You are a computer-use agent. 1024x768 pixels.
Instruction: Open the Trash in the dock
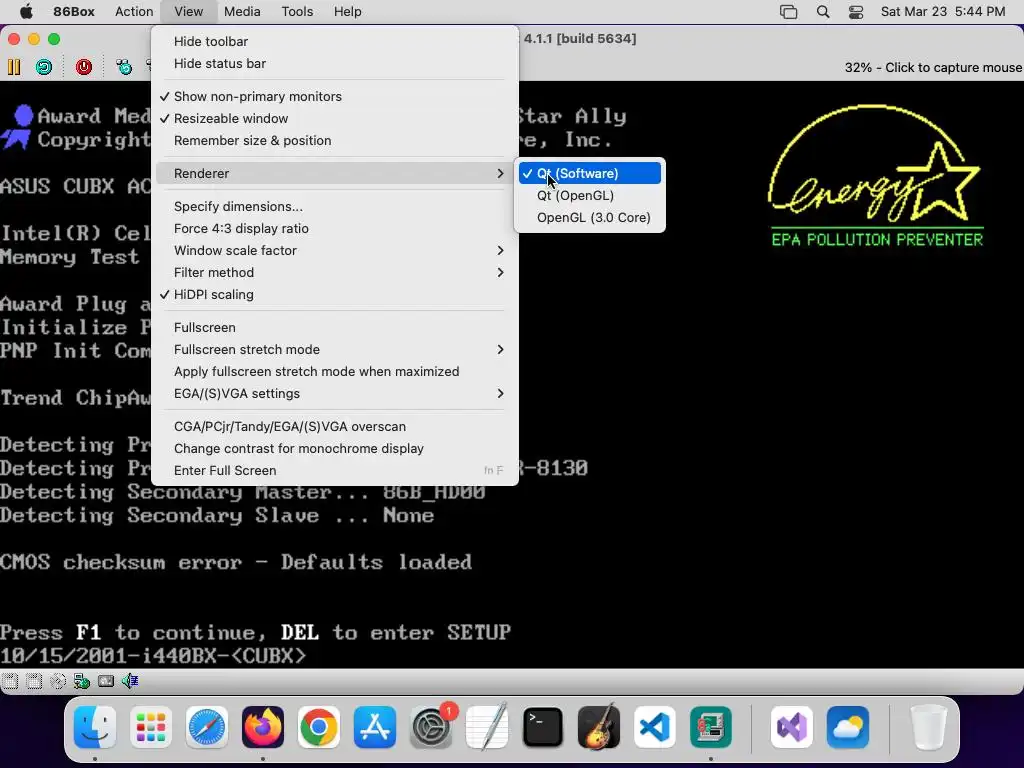coord(928,727)
